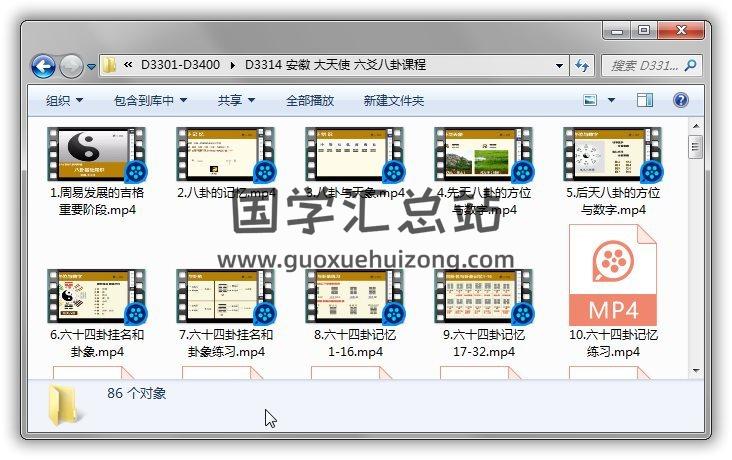Image resolution: width=732 pixels, height=460 pixels.
Task: Click the Help question mark icon
Action: [x=681, y=100]
